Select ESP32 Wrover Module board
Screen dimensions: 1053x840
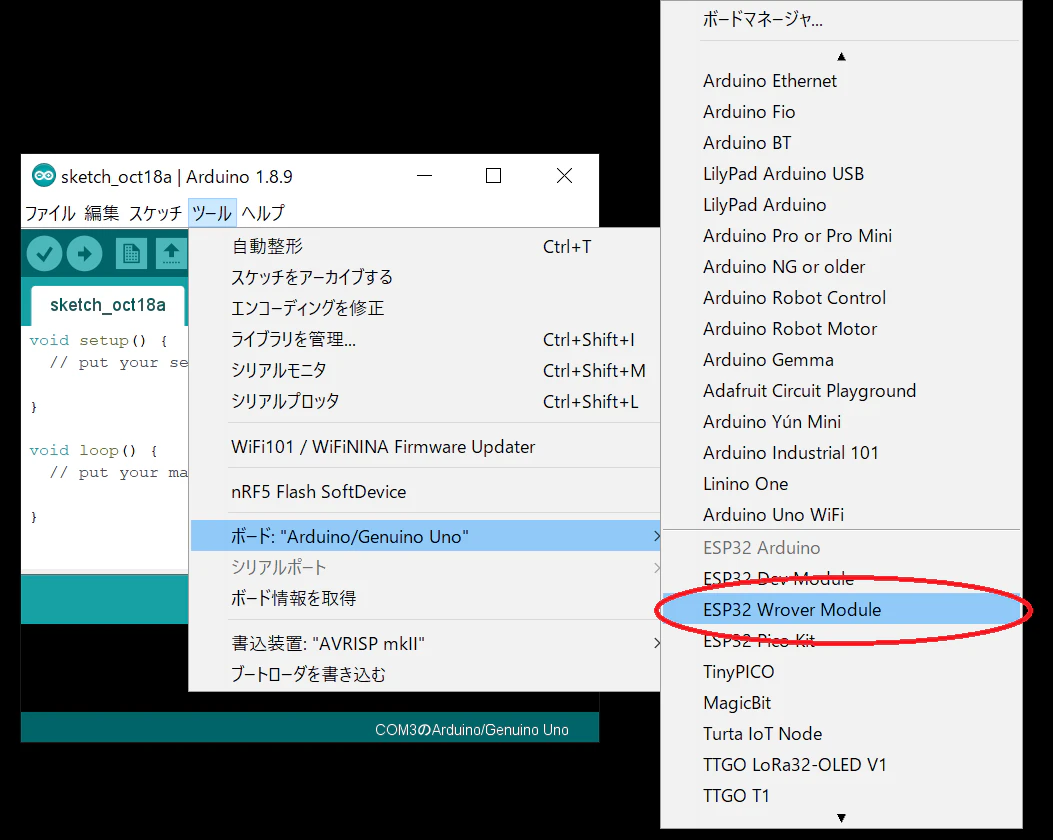(x=841, y=609)
